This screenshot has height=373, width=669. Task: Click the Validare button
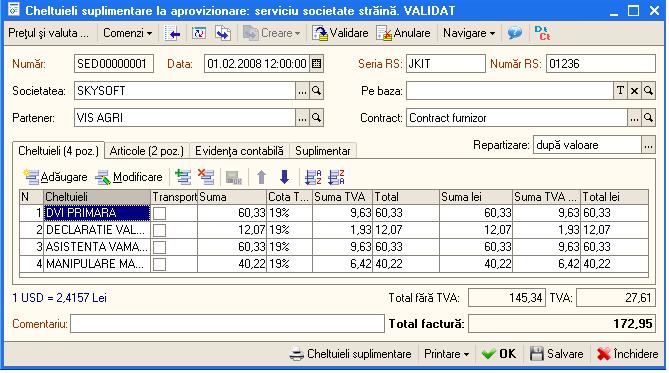[x=340, y=33]
